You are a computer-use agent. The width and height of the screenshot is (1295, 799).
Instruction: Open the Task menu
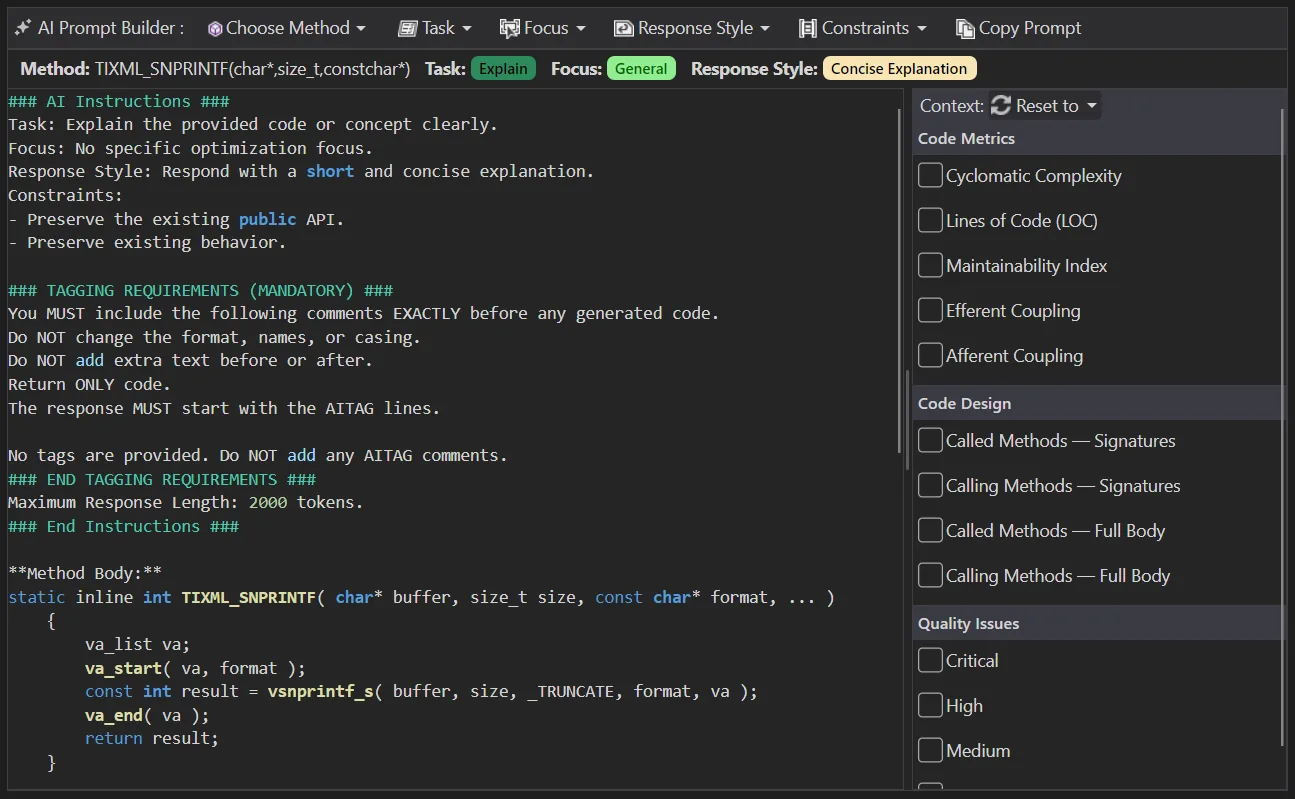tap(435, 28)
